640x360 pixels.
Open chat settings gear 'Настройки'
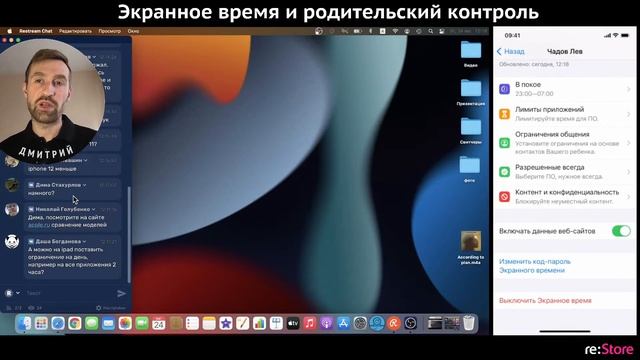pos(111,308)
